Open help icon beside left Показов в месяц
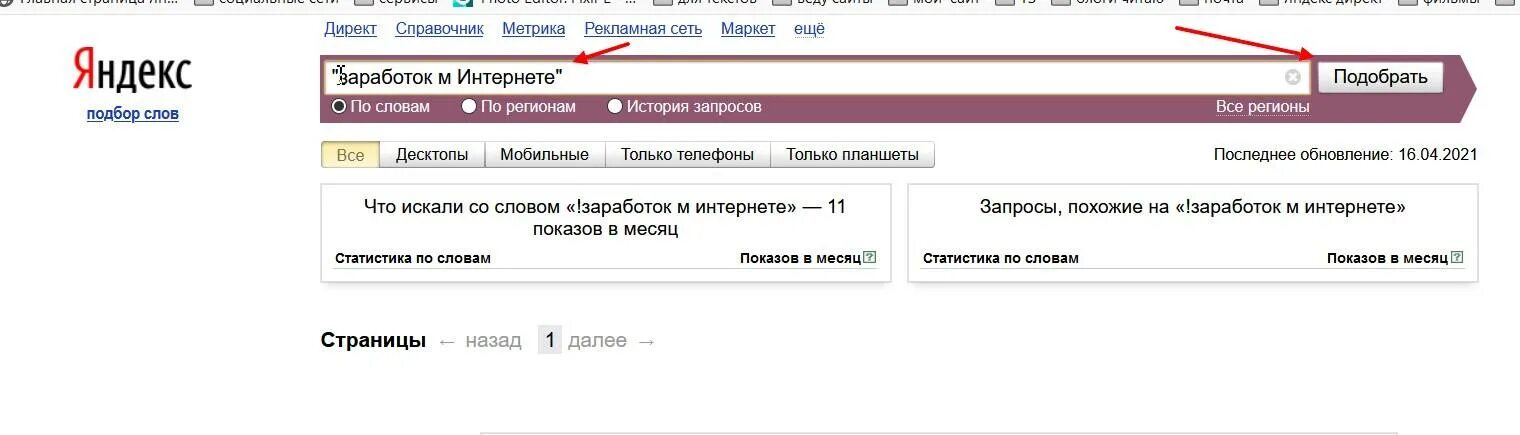1520x435 pixels. pyautogui.click(x=870, y=257)
